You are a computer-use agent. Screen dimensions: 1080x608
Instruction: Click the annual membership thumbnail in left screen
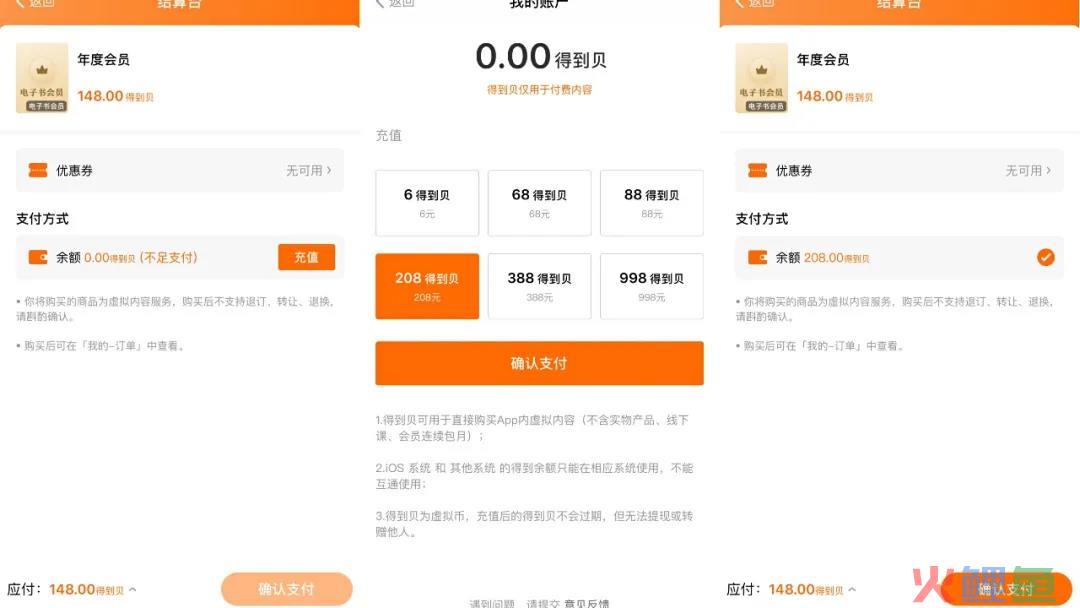[x=42, y=78]
